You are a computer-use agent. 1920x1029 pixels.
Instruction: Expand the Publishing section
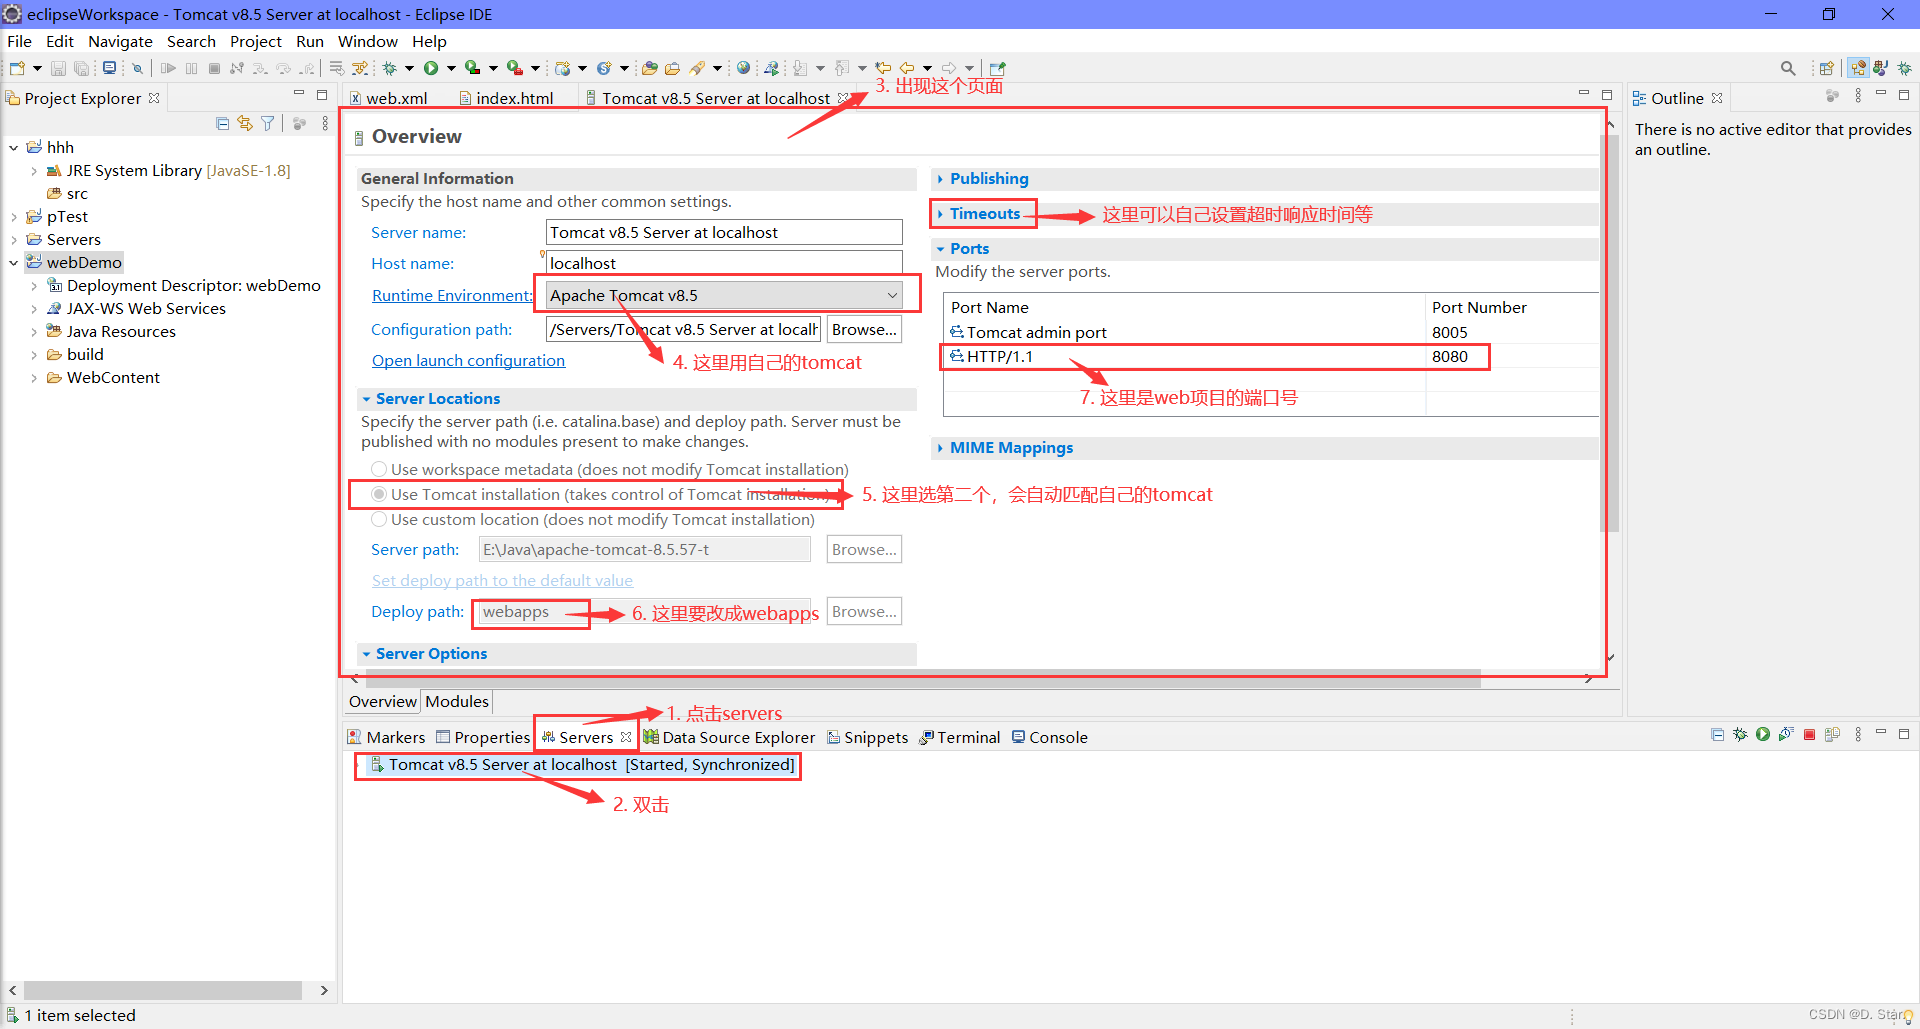click(x=940, y=179)
